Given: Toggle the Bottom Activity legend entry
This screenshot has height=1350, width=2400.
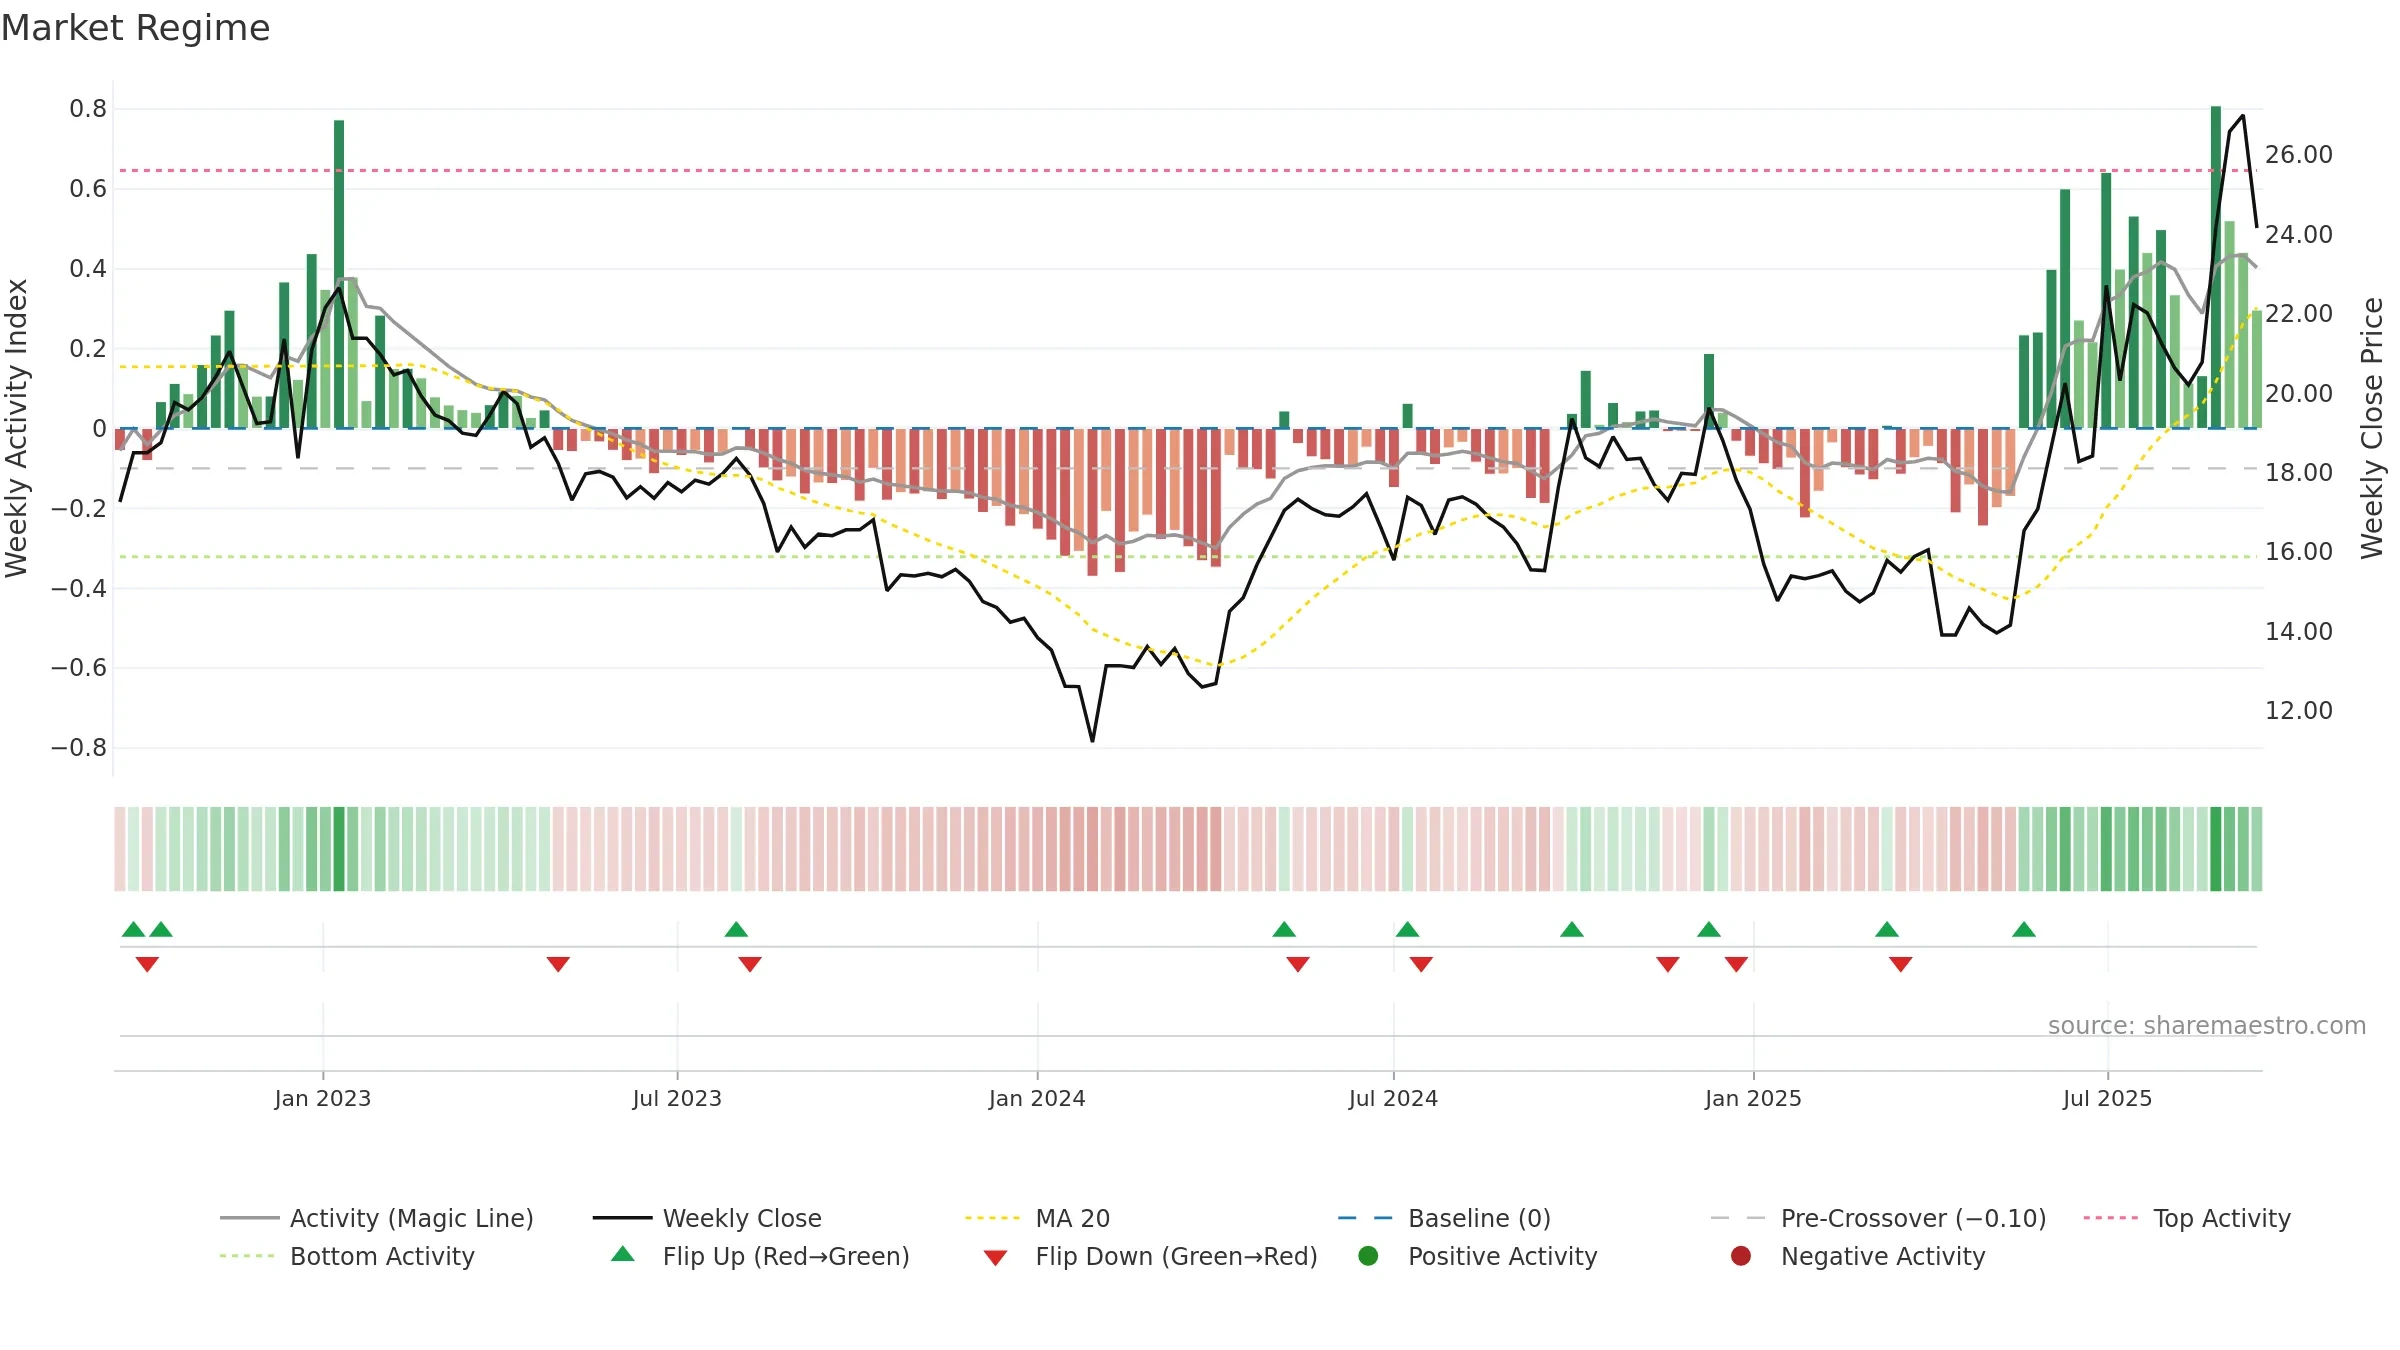Looking at the screenshot, I should pyautogui.click(x=347, y=1256).
